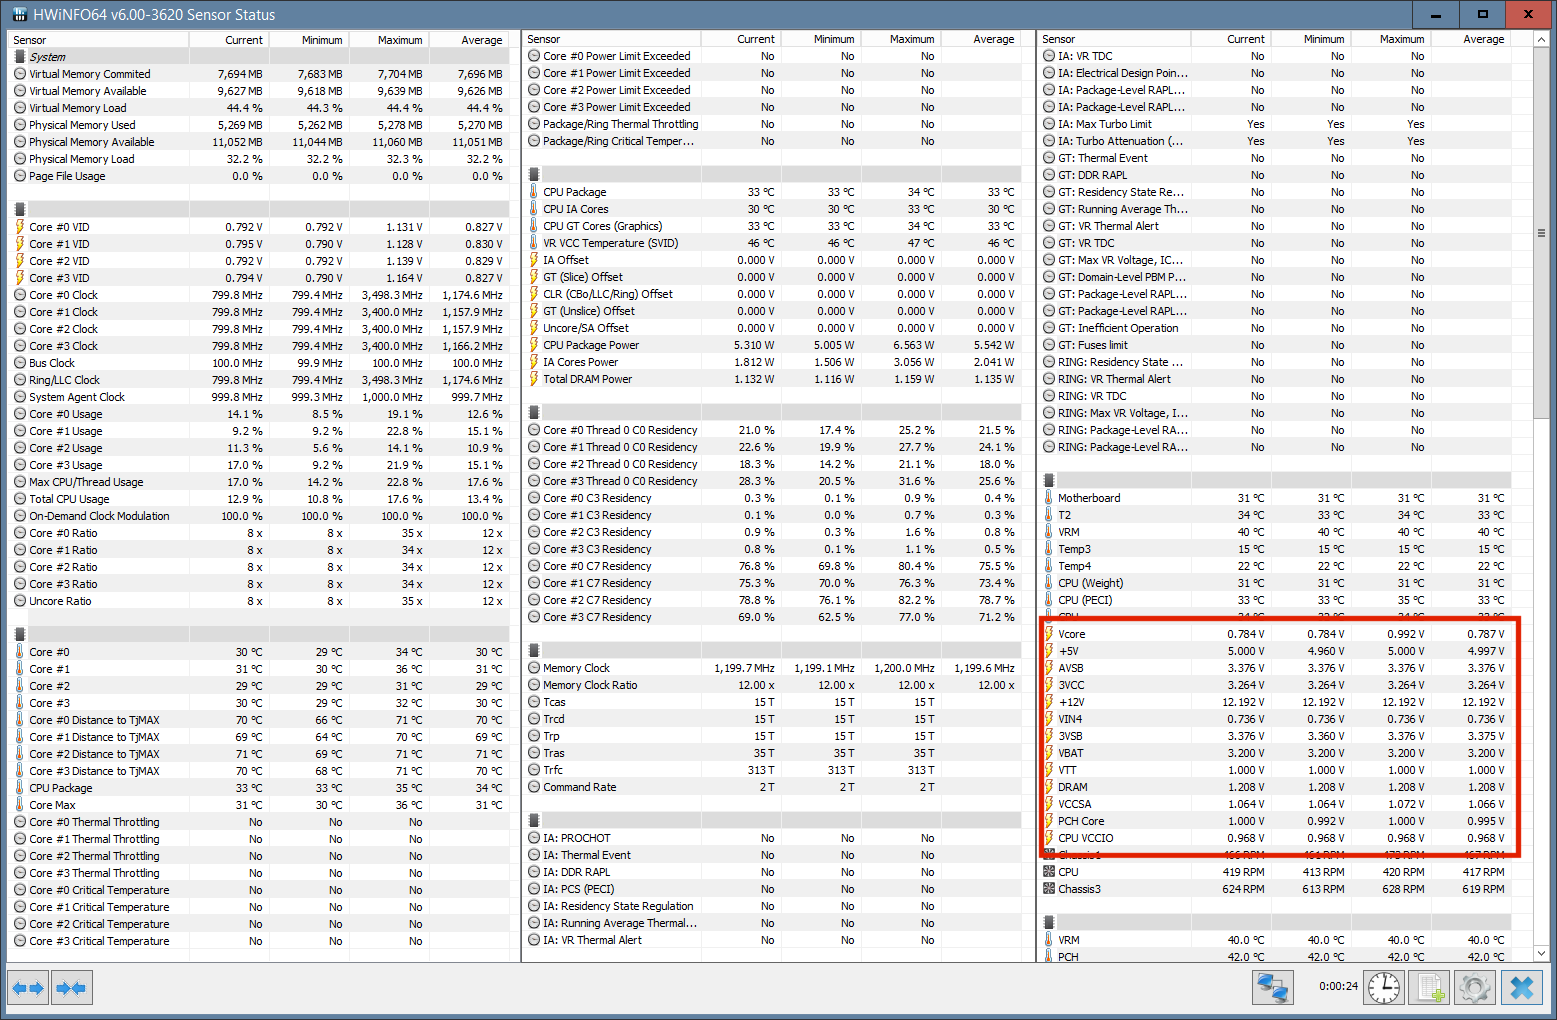Start logging with the sheet-plus icon
The height and width of the screenshot is (1020, 1557).
coord(1429,988)
